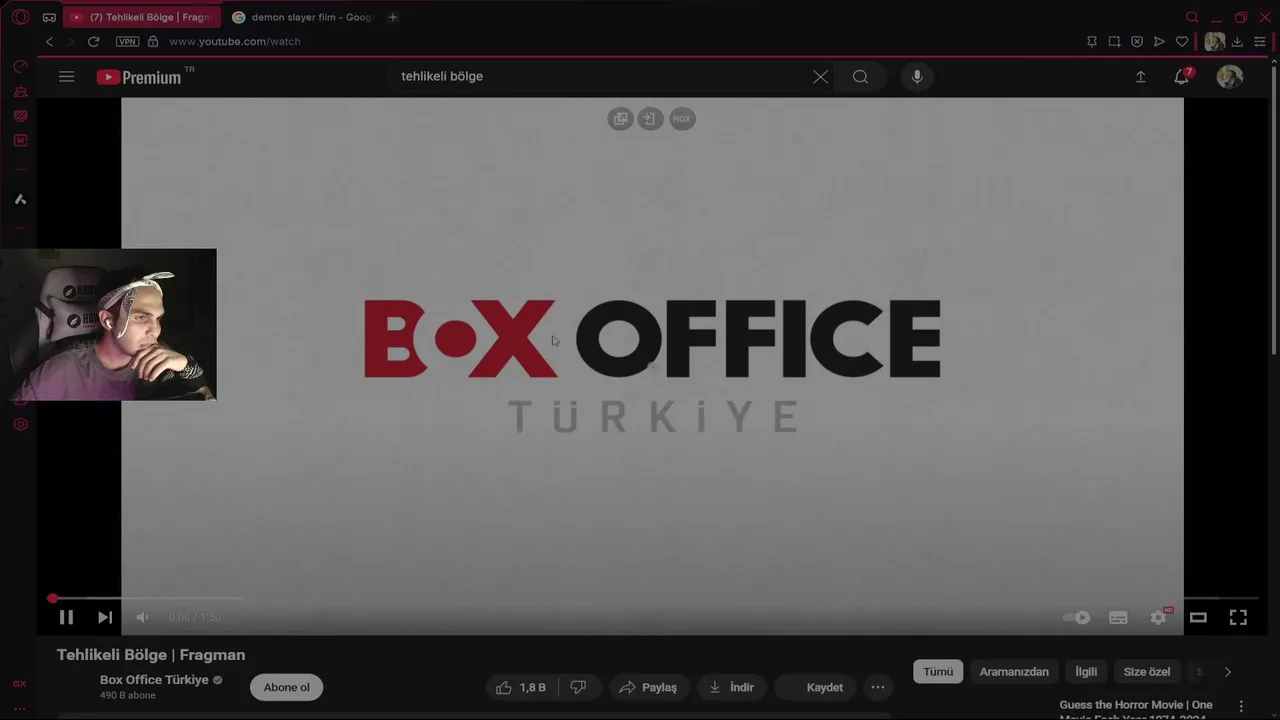
Task: Click the second video overlay icon with arrow
Action: coord(650,119)
